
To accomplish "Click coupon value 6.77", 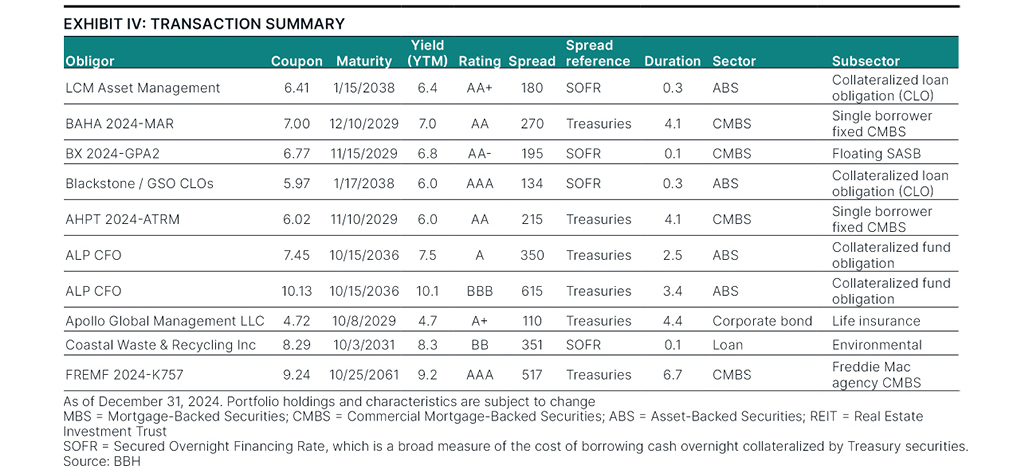I will [x=297, y=153].
